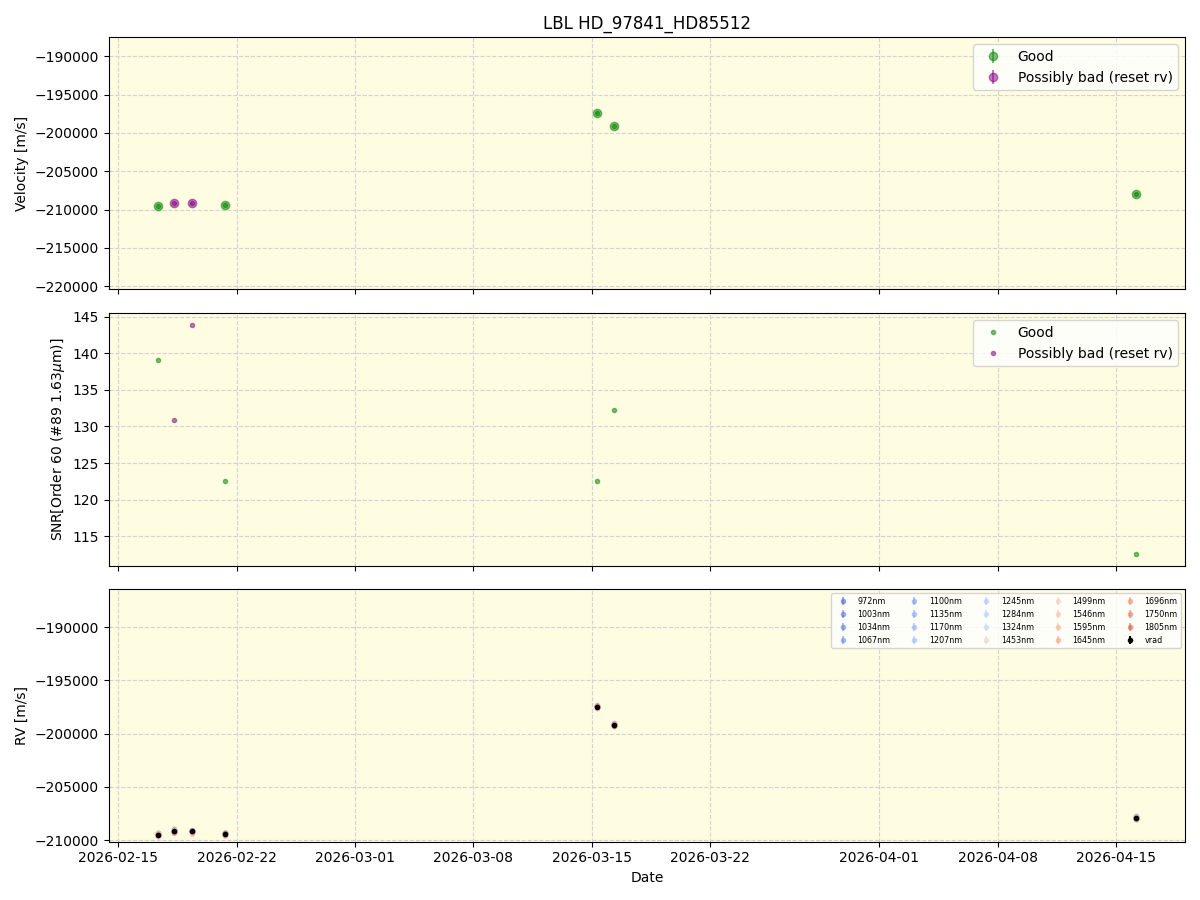This screenshot has height=900, width=1200.
Task: Click the 1003nm legend entry
Action: tap(864, 614)
